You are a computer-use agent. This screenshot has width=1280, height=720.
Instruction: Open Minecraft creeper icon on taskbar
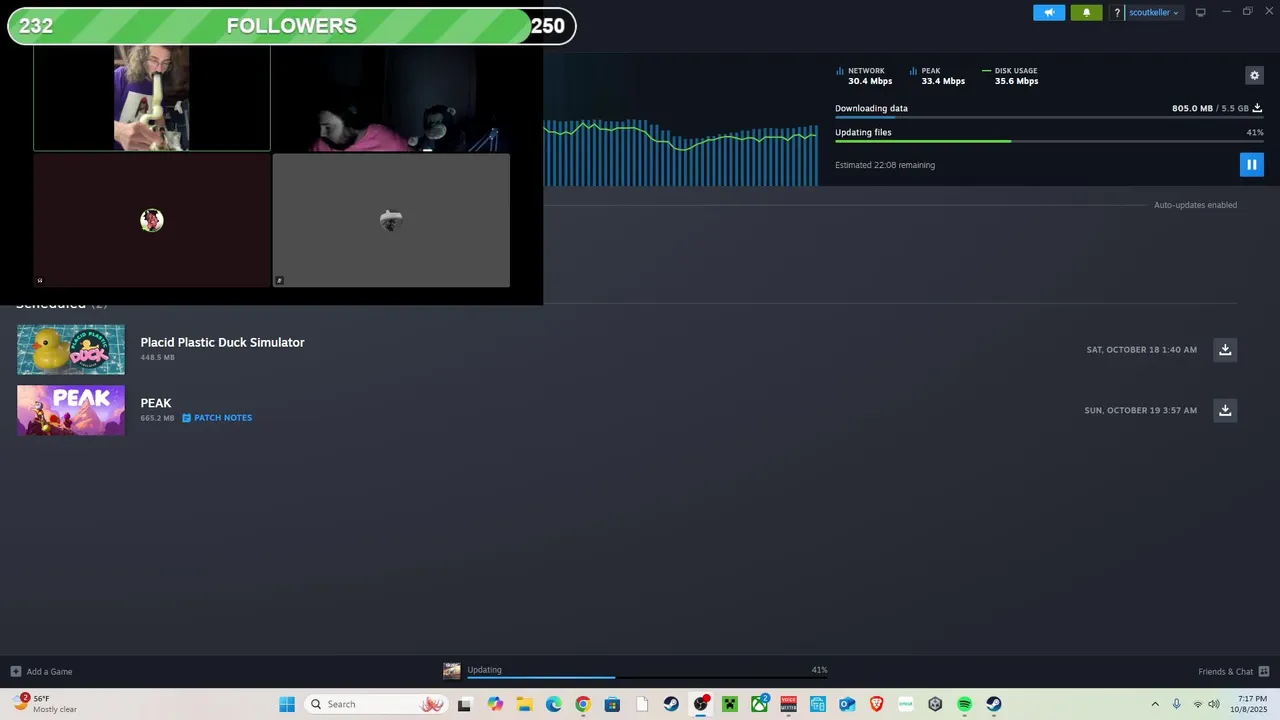pos(730,704)
